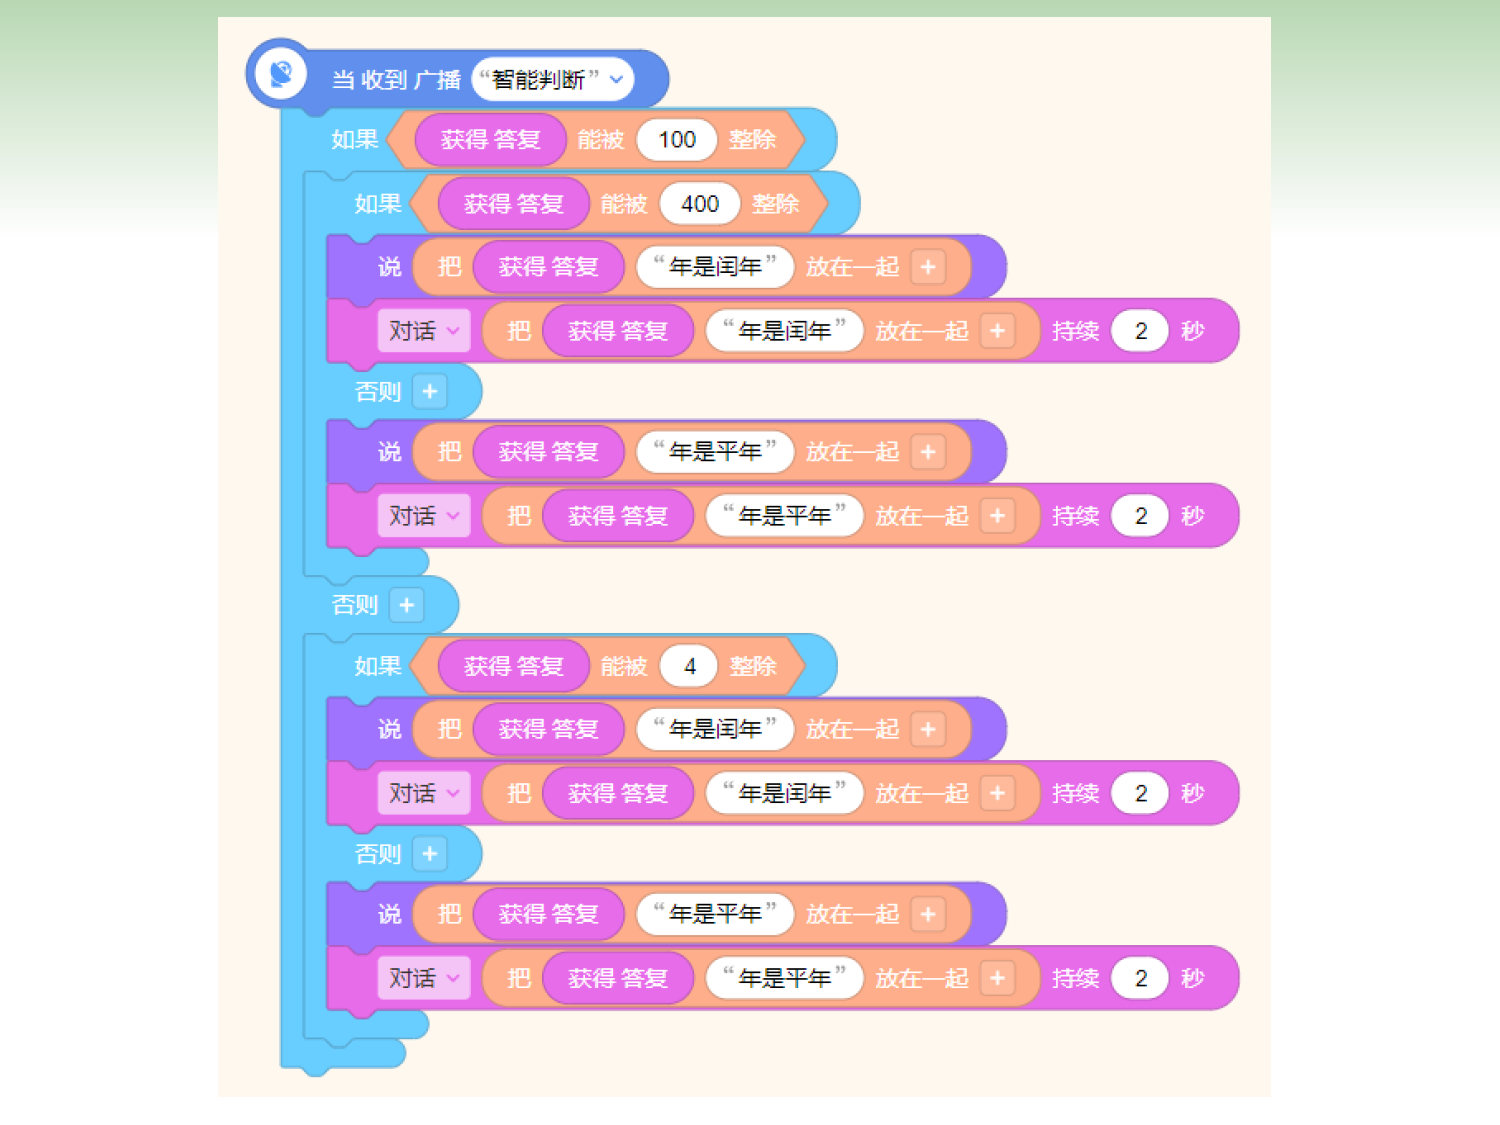Click plus icon in the bottommost 对话 block
The width and height of the screenshot is (1500, 1125).
coord(997,978)
